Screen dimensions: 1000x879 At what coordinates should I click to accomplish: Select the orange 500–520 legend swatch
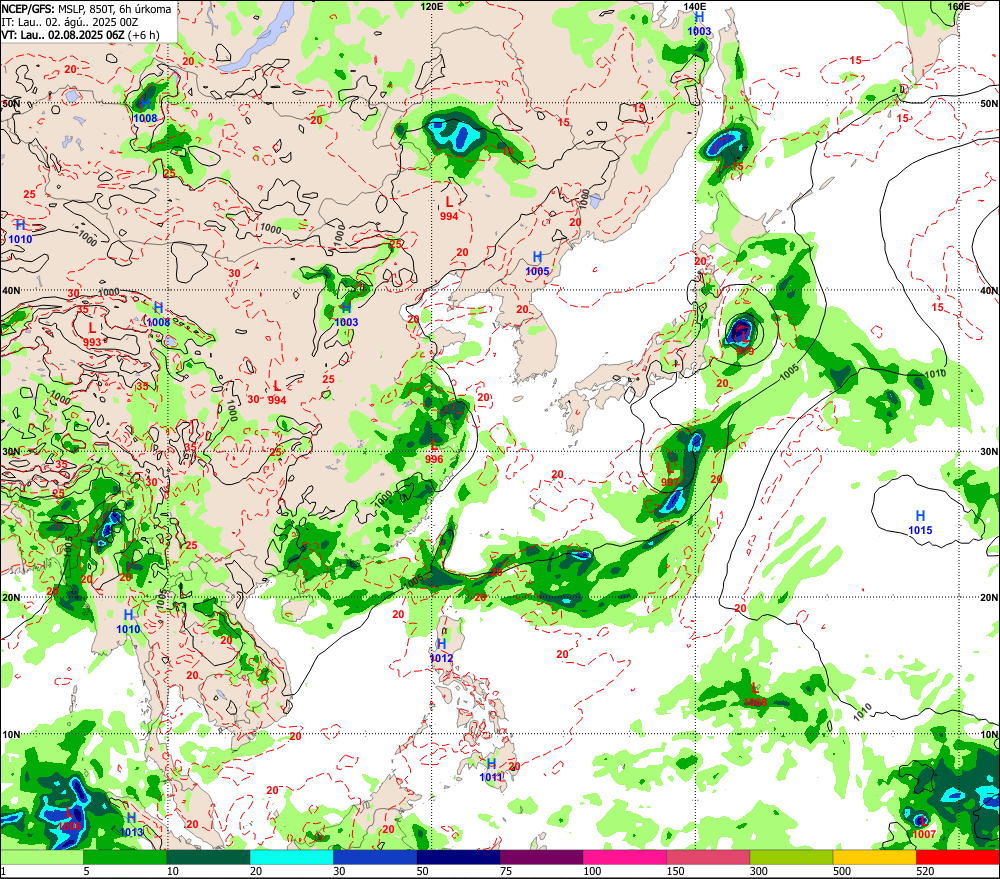click(x=874, y=857)
